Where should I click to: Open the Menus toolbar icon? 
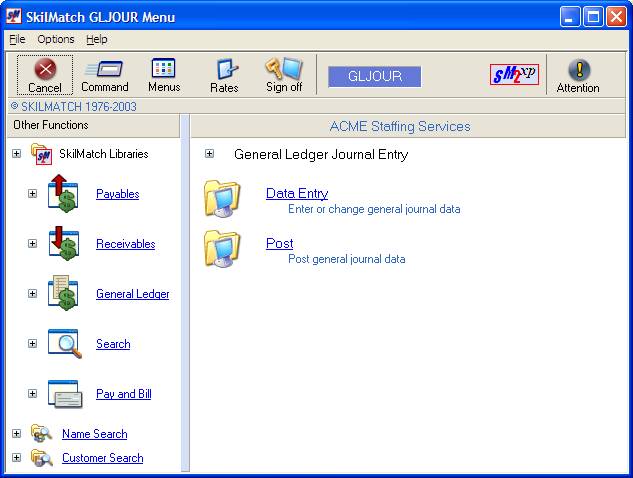tap(163, 68)
